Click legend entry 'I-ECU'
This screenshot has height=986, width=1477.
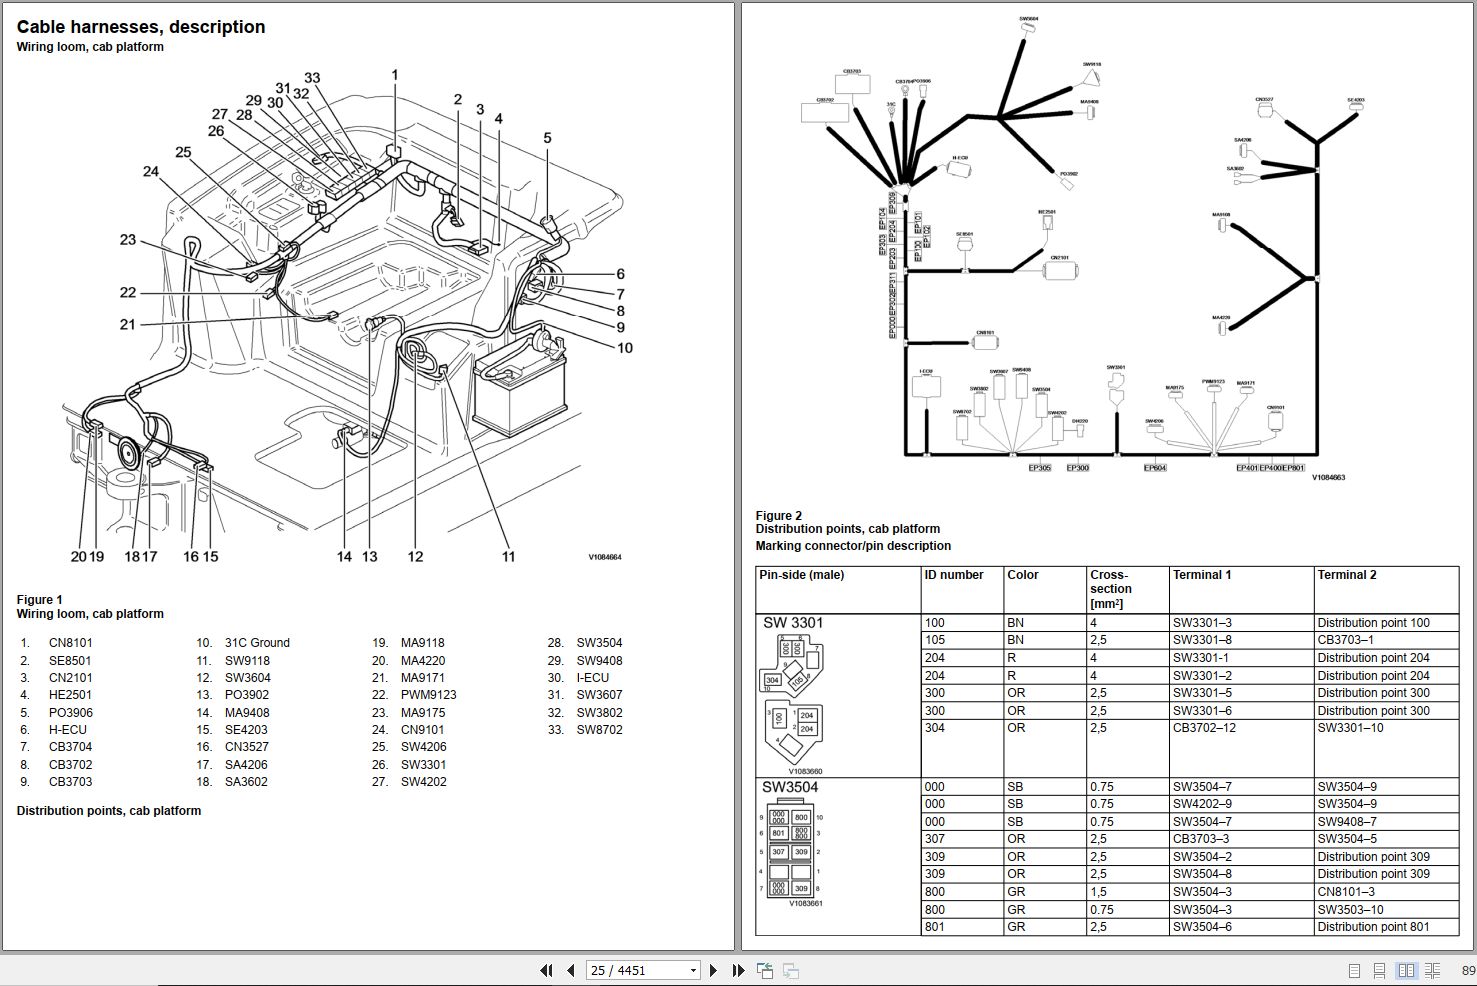tap(593, 678)
